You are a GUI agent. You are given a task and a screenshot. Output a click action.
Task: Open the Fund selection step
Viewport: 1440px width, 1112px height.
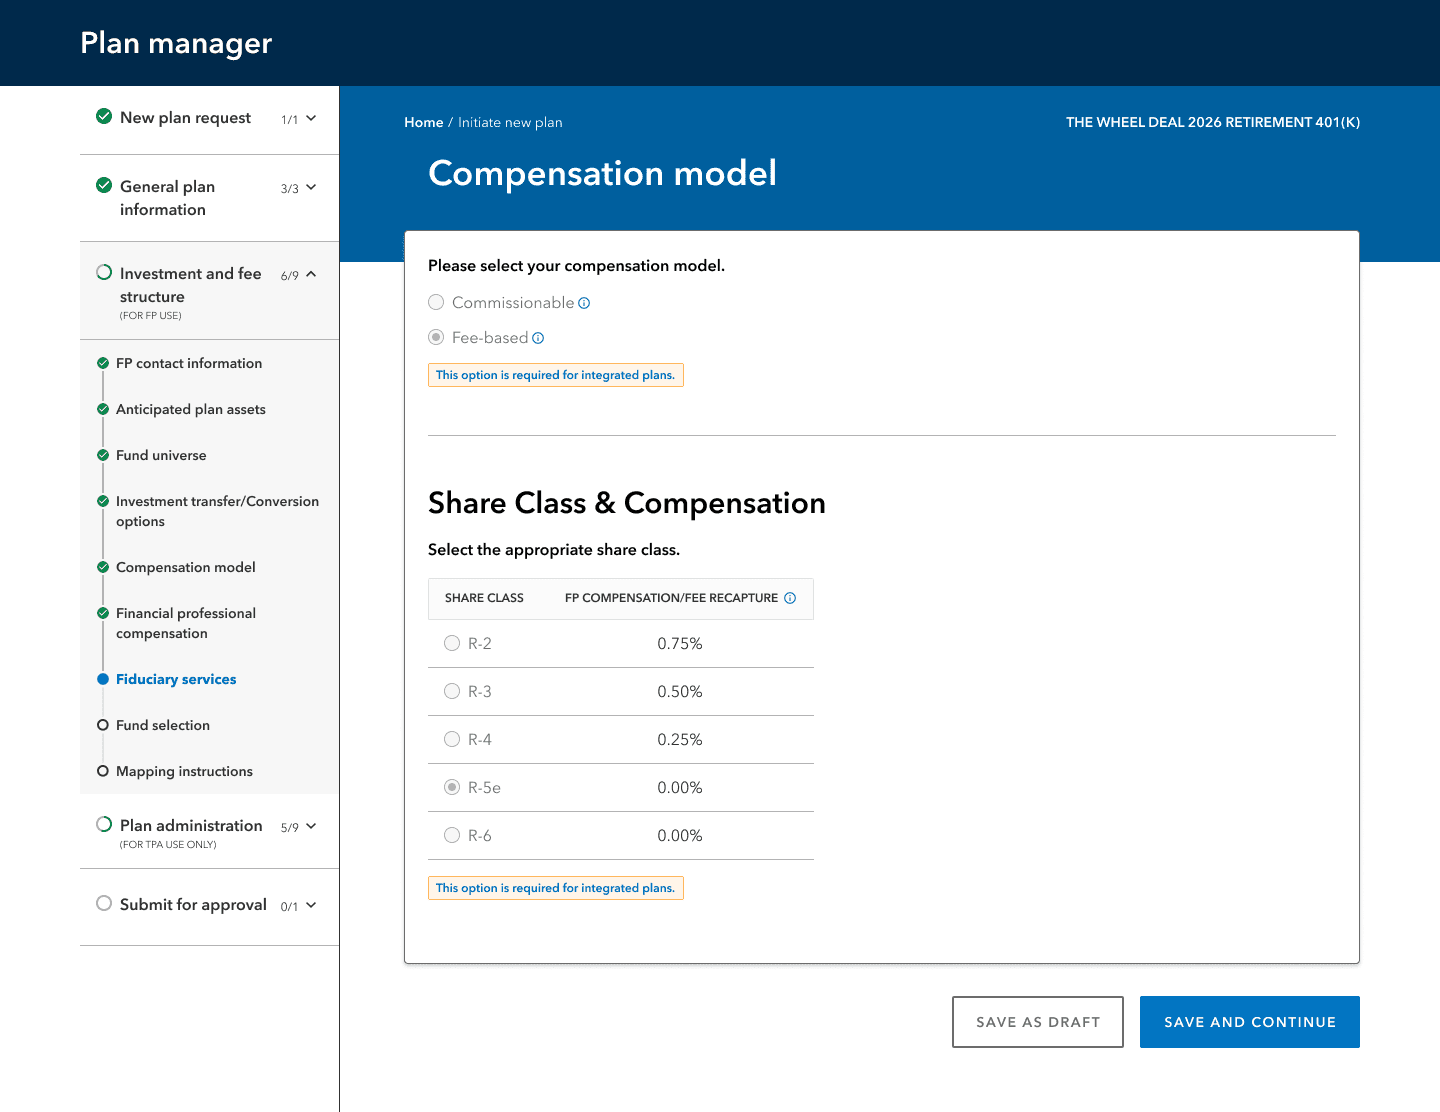tap(163, 725)
